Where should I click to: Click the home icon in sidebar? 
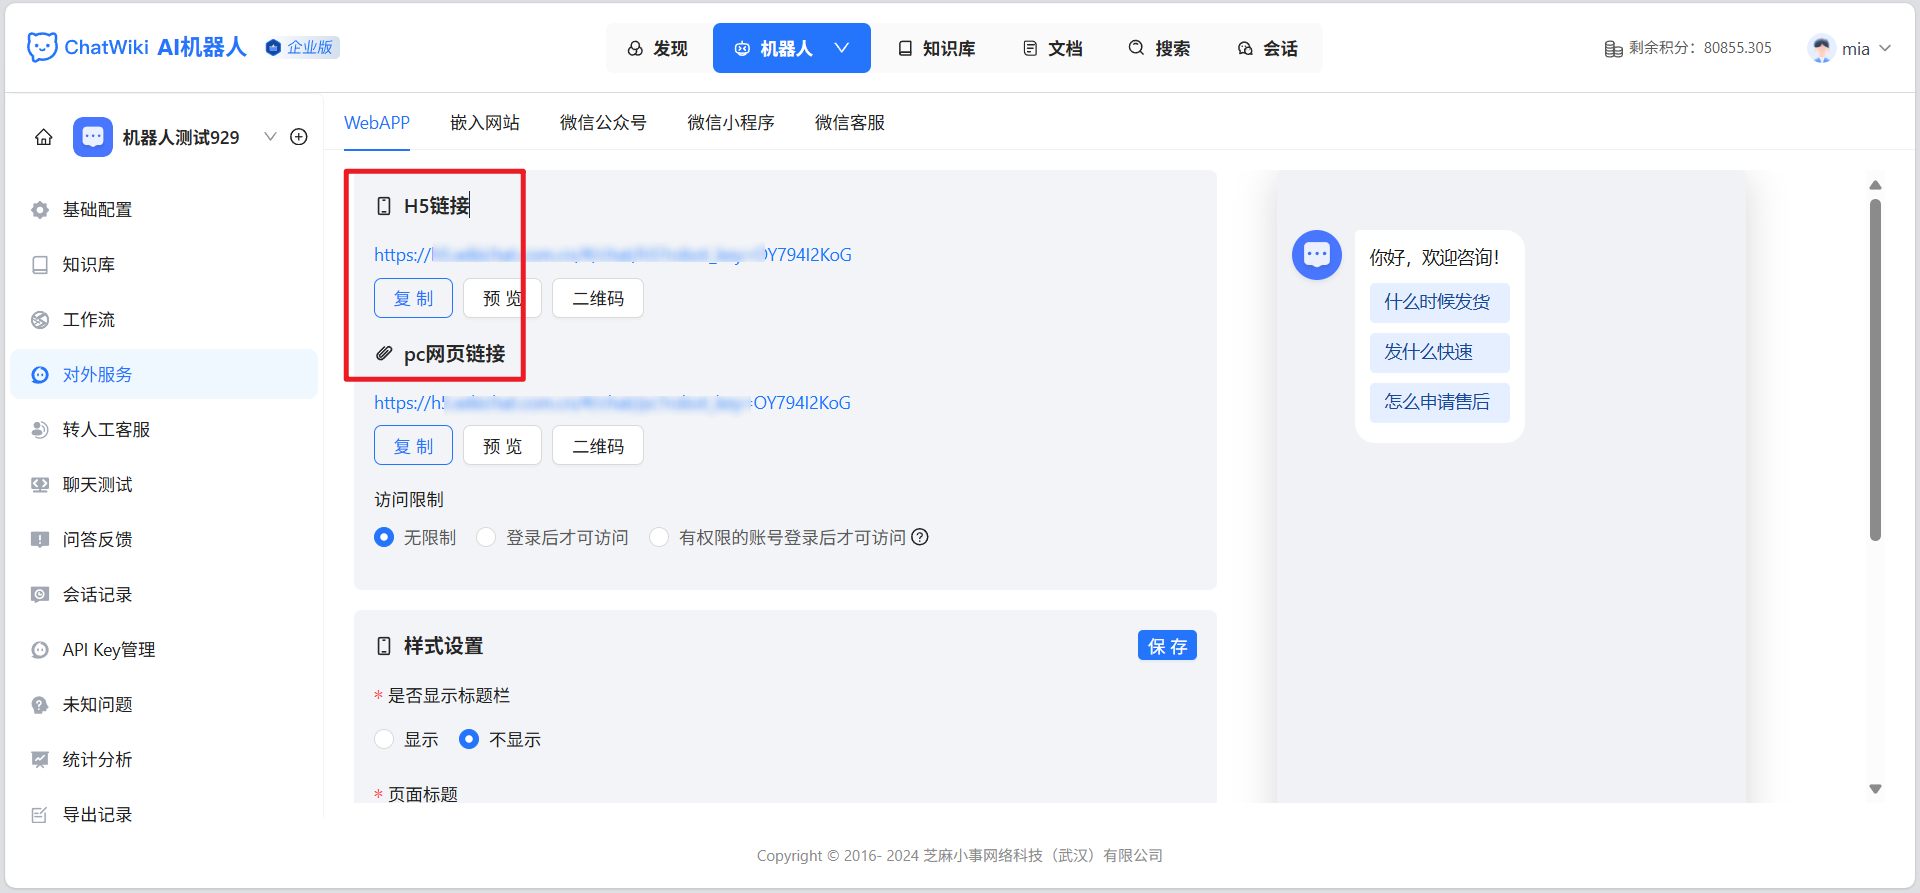point(44,137)
